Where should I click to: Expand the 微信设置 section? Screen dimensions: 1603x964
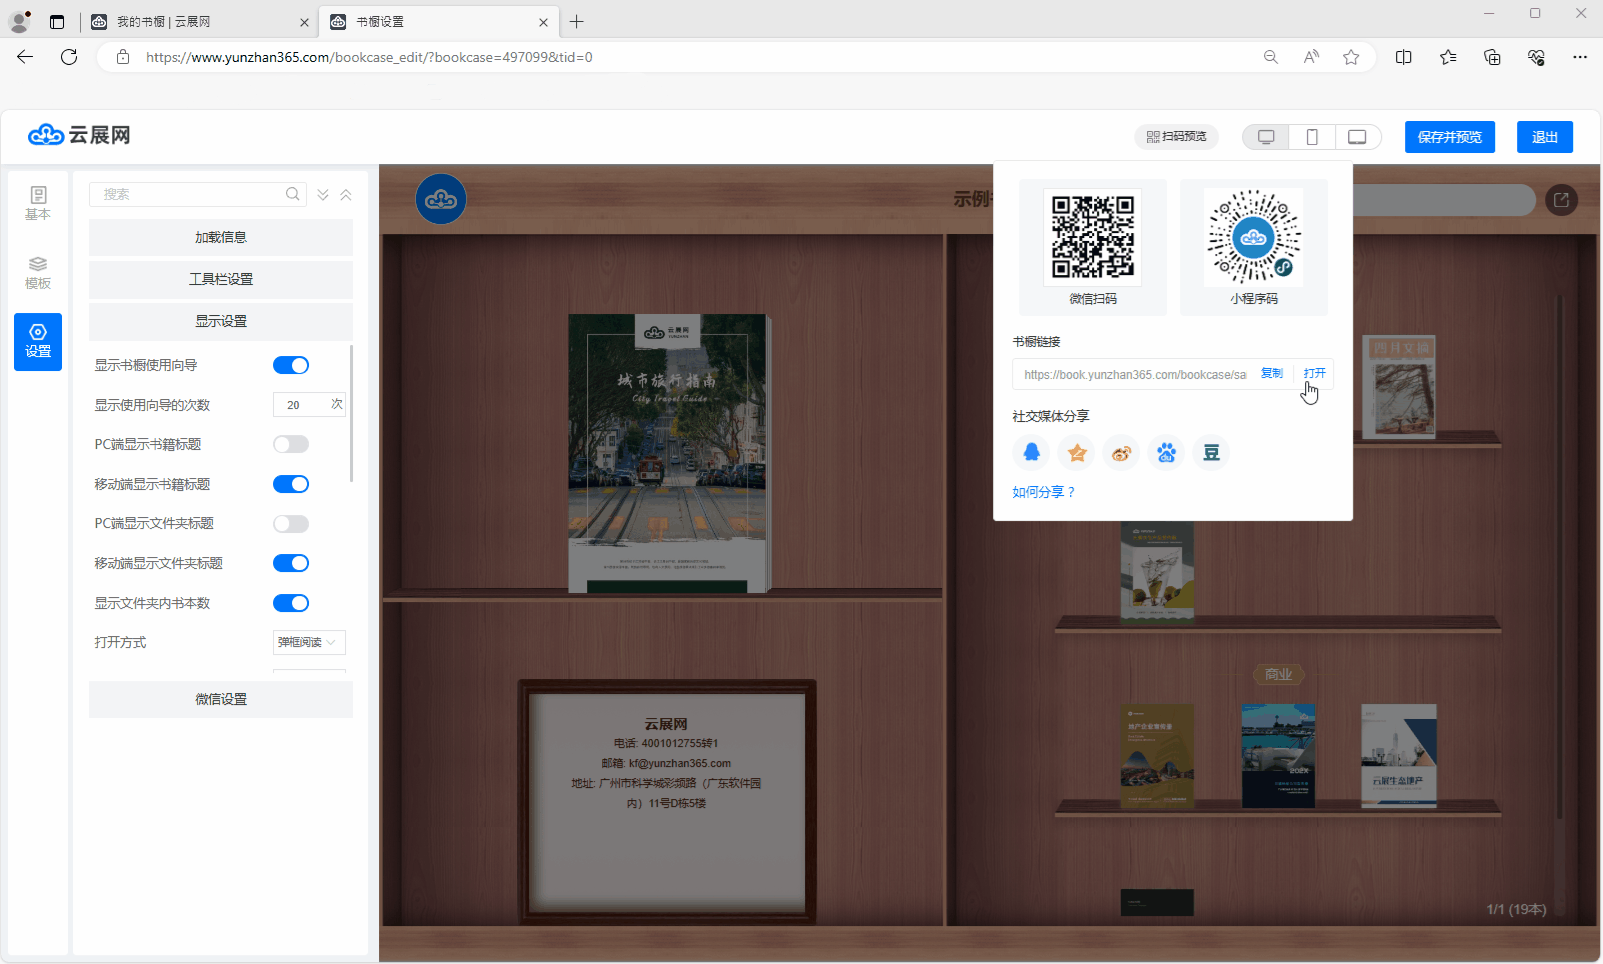click(x=221, y=699)
